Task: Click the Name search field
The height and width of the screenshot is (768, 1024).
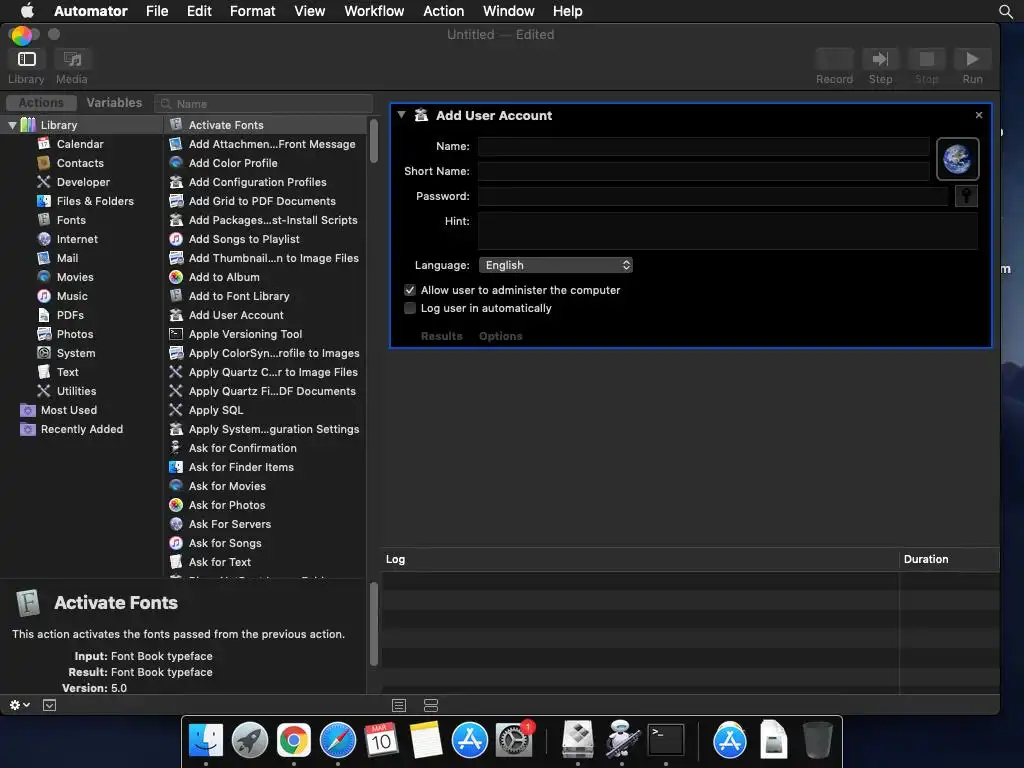Action: pyautogui.click(x=264, y=104)
